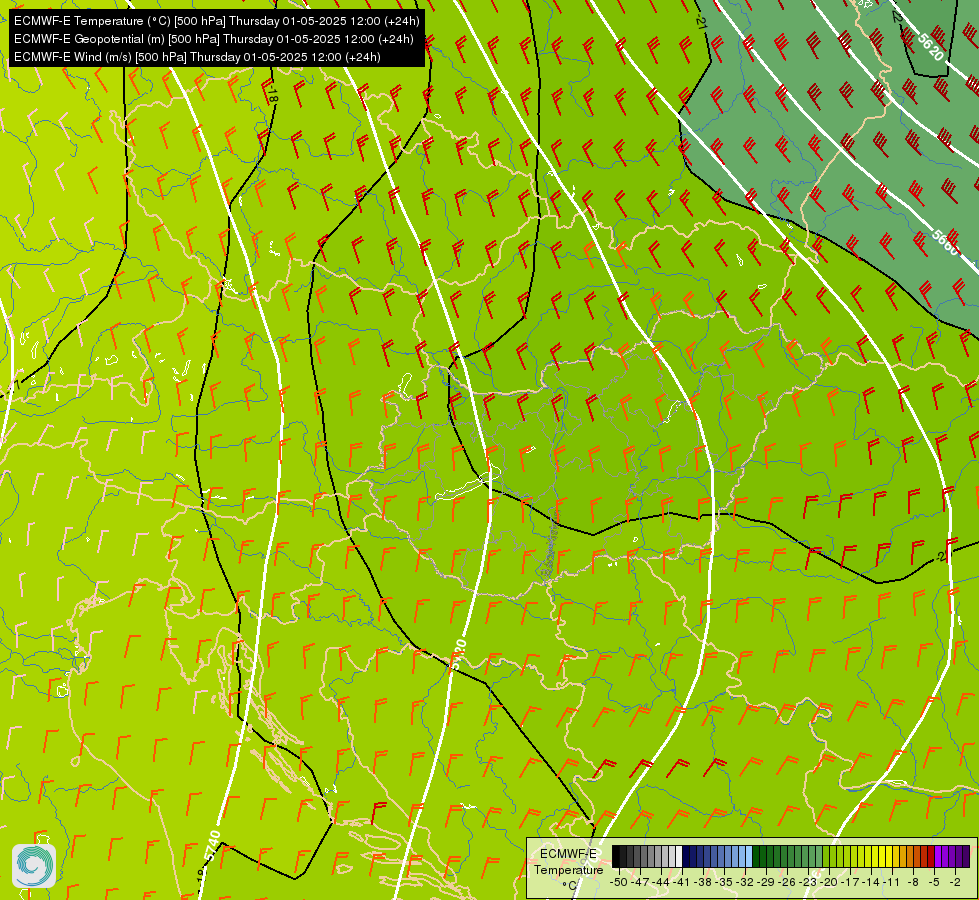Click the 5740 geopotential contour label
Viewport: 979px width, 900px height.
pos(212,846)
